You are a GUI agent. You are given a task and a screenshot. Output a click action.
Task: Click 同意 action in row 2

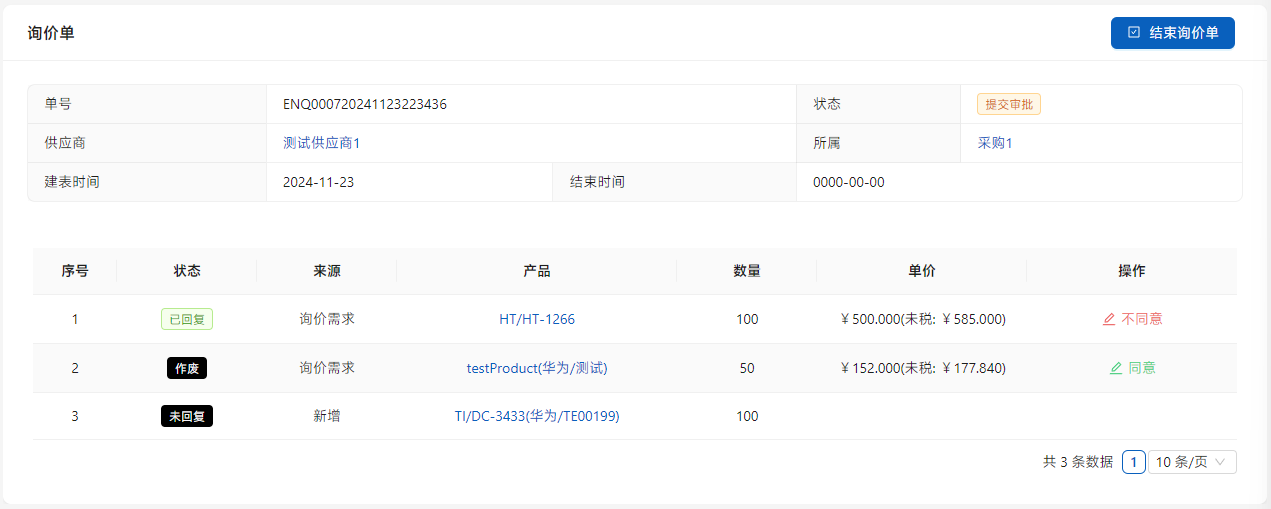coord(1142,368)
